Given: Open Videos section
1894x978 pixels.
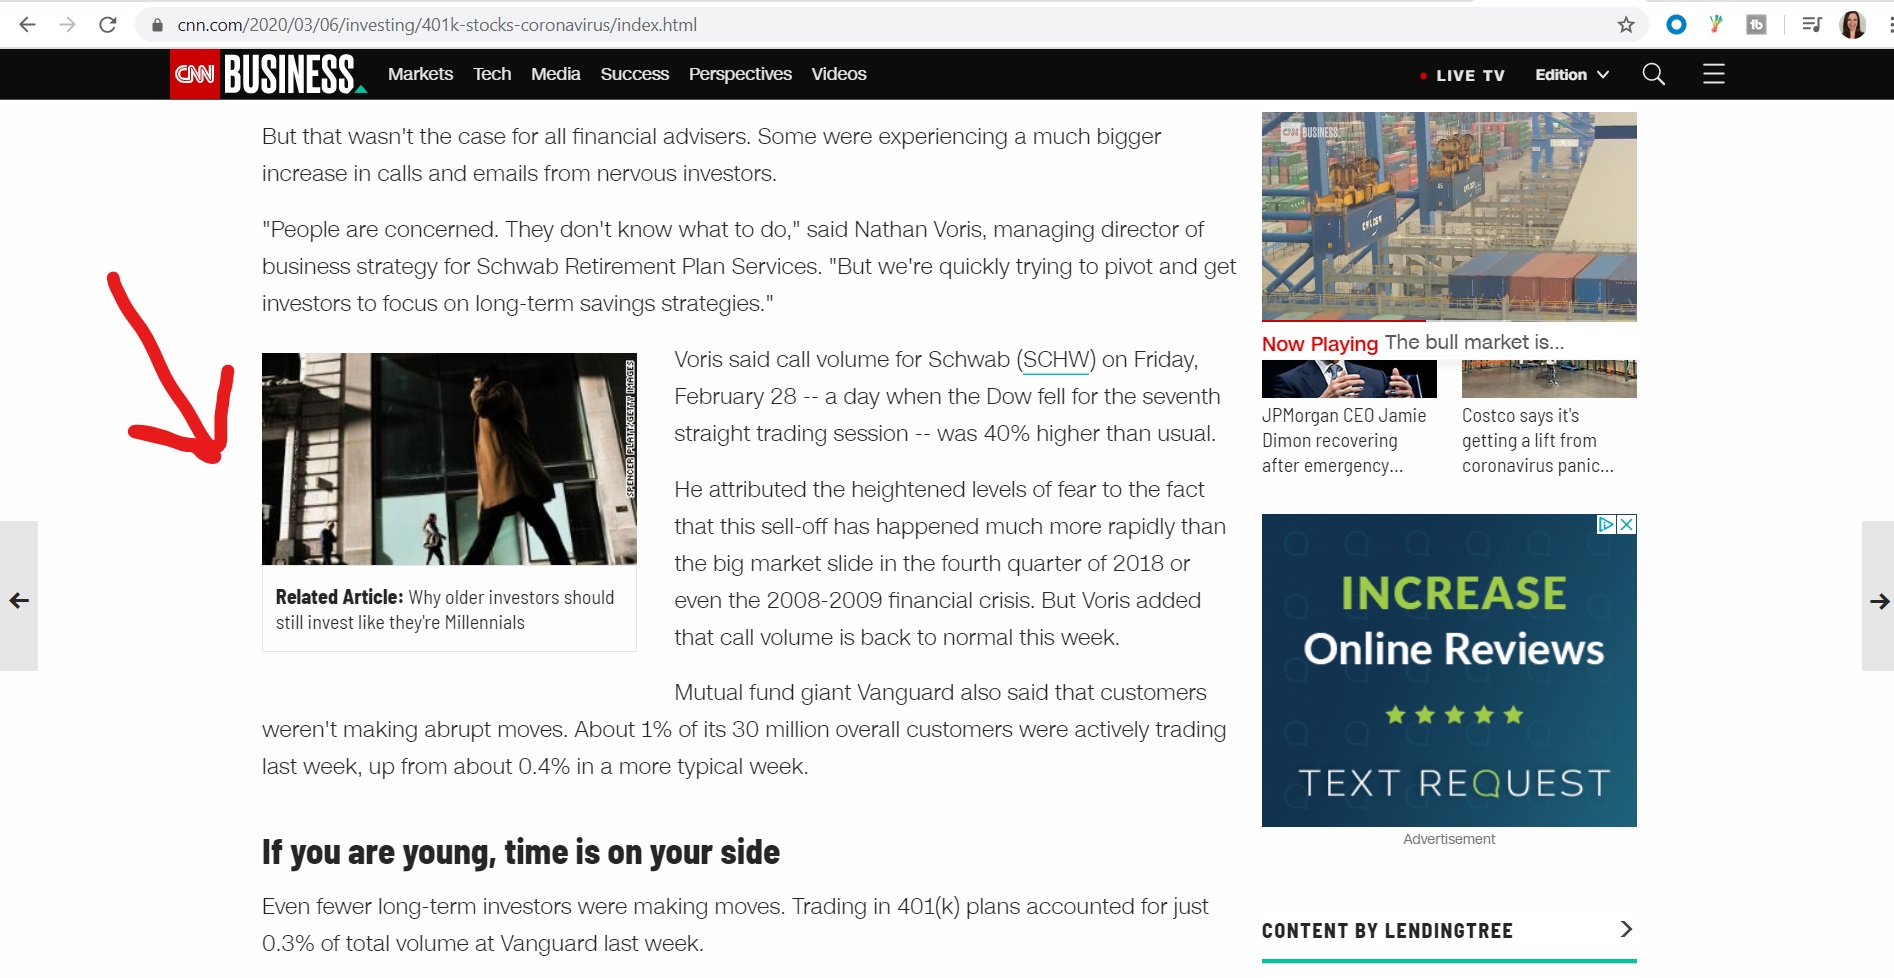Looking at the screenshot, I should (x=839, y=74).
